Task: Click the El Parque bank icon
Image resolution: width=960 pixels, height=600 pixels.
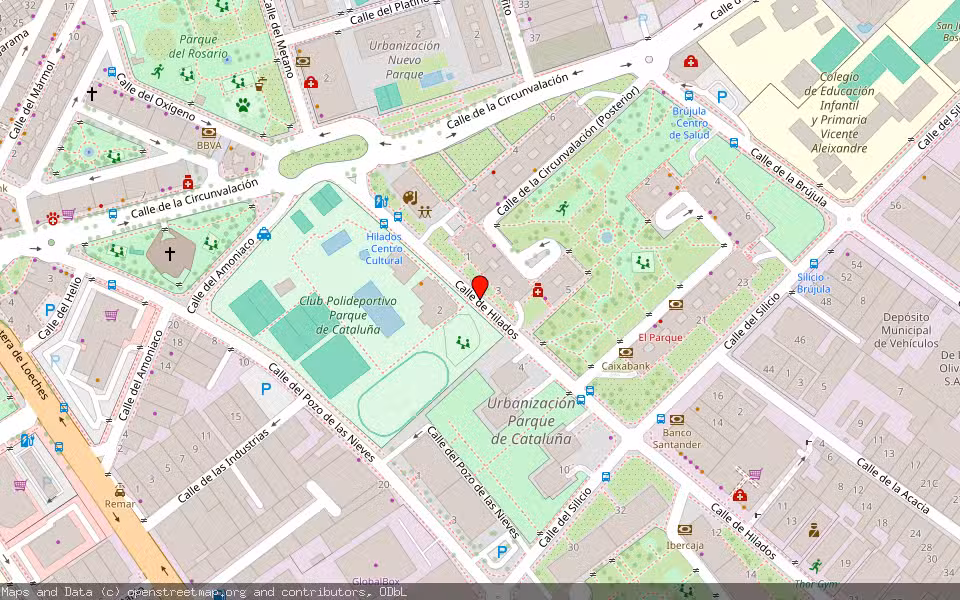Action: 677,304
